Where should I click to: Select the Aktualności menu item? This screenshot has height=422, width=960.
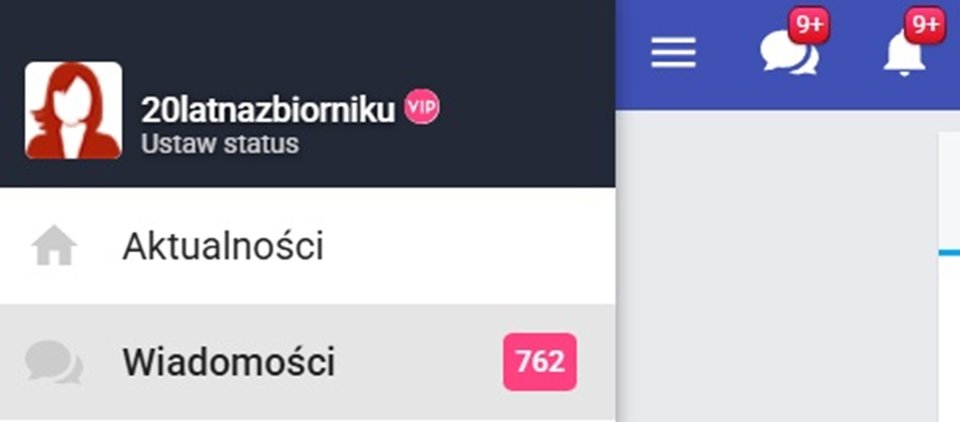tap(223, 247)
